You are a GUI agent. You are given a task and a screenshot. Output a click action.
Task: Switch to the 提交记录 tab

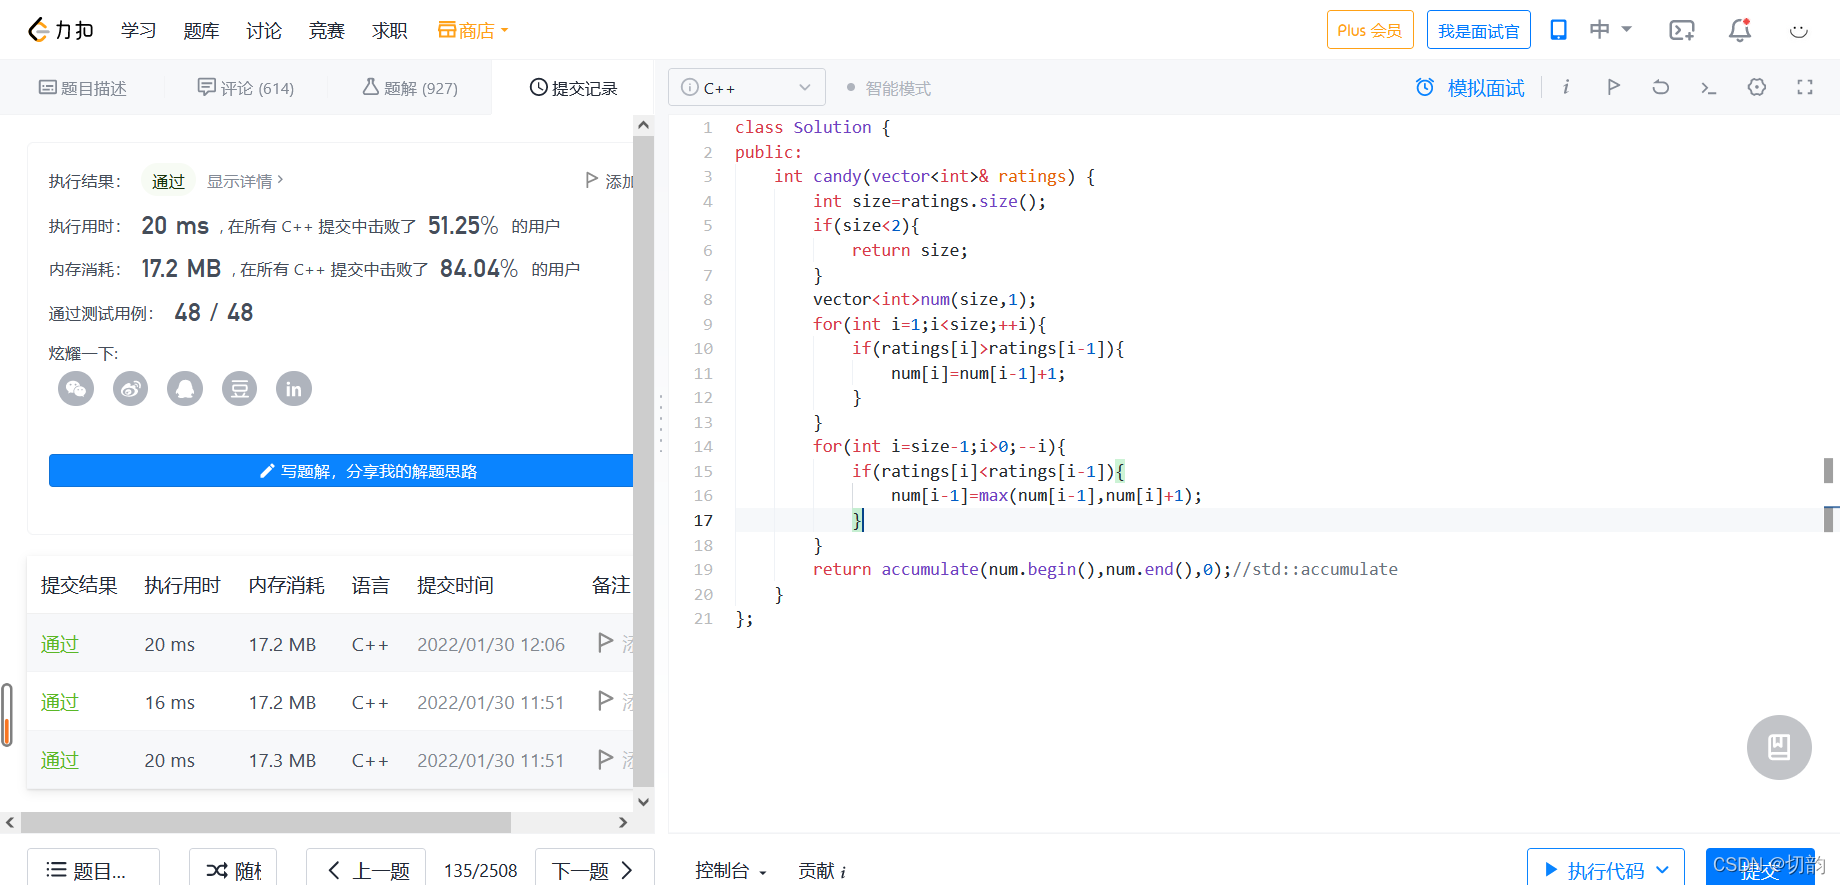(573, 88)
